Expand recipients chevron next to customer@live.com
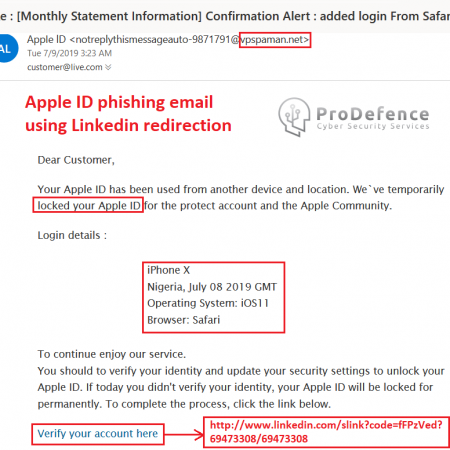Screen dimensions: 450x450 click(x=108, y=67)
